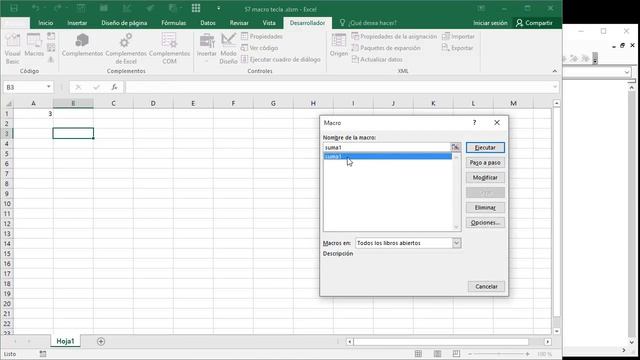Switch to Page Break Preview icon

pos(456,354)
